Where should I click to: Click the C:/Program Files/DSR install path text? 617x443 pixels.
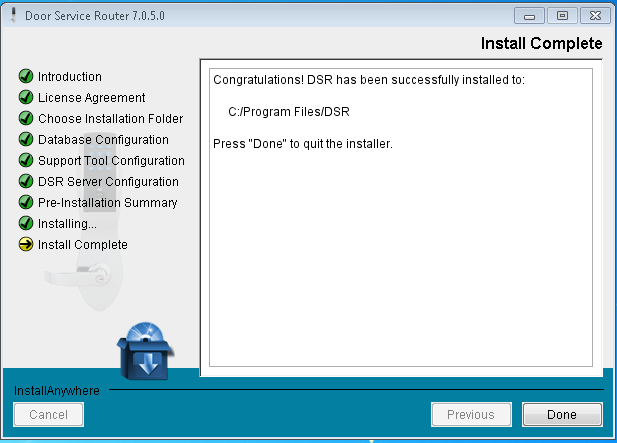289,112
